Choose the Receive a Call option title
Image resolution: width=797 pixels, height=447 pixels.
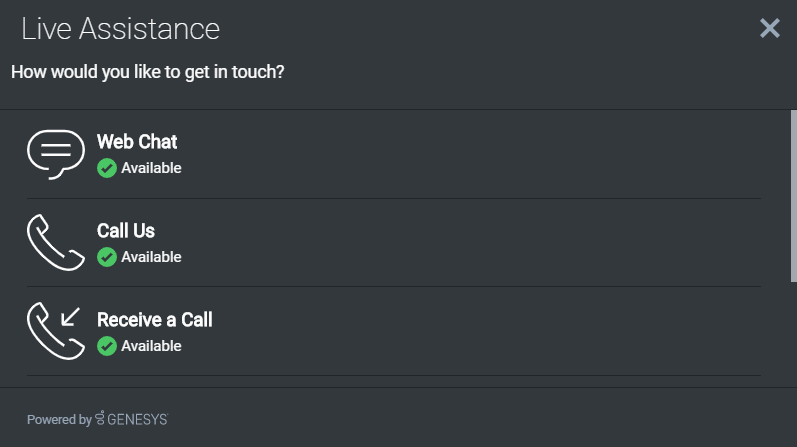point(155,320)
